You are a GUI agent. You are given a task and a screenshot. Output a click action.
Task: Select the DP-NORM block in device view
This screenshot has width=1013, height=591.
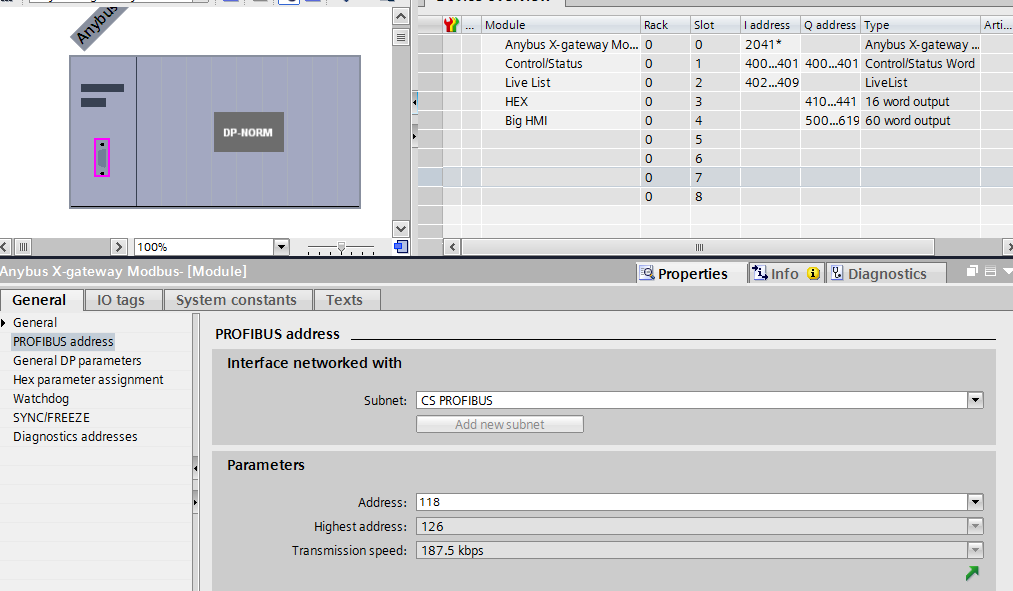pos(249,132)
